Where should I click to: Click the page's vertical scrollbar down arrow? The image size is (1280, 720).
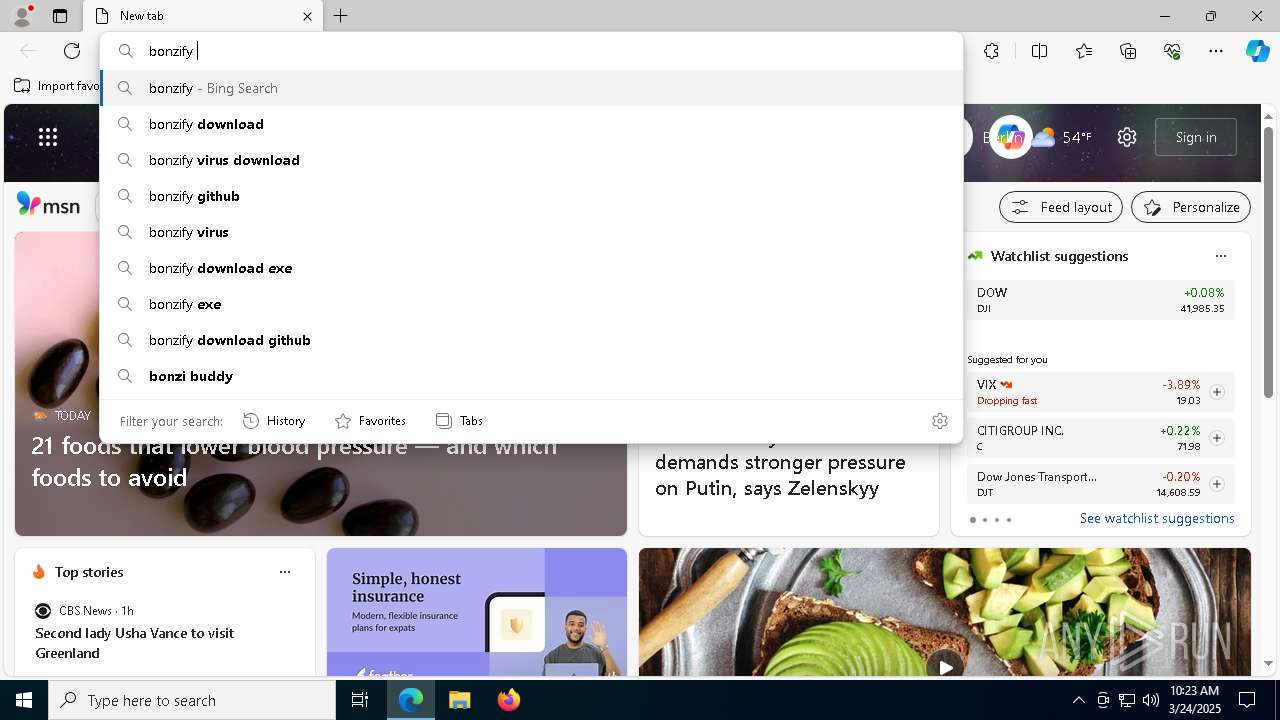[1269, 663]
